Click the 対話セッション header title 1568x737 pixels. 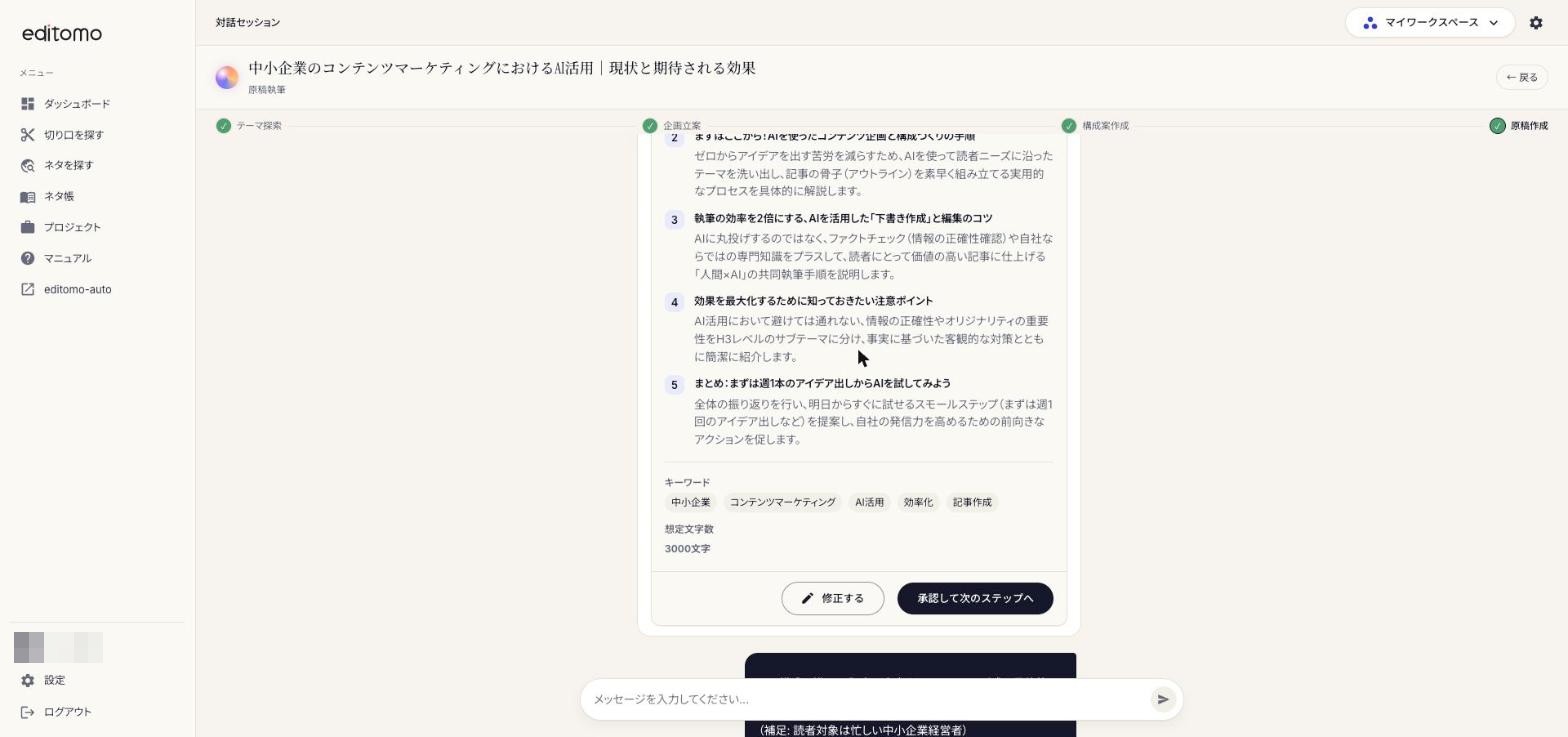(x=248, y=22)
